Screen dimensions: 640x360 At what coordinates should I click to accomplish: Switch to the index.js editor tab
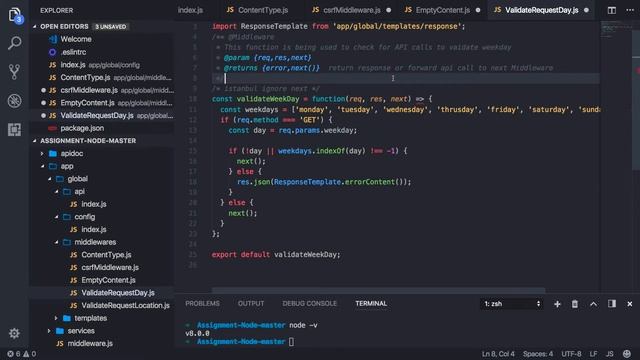190,10
